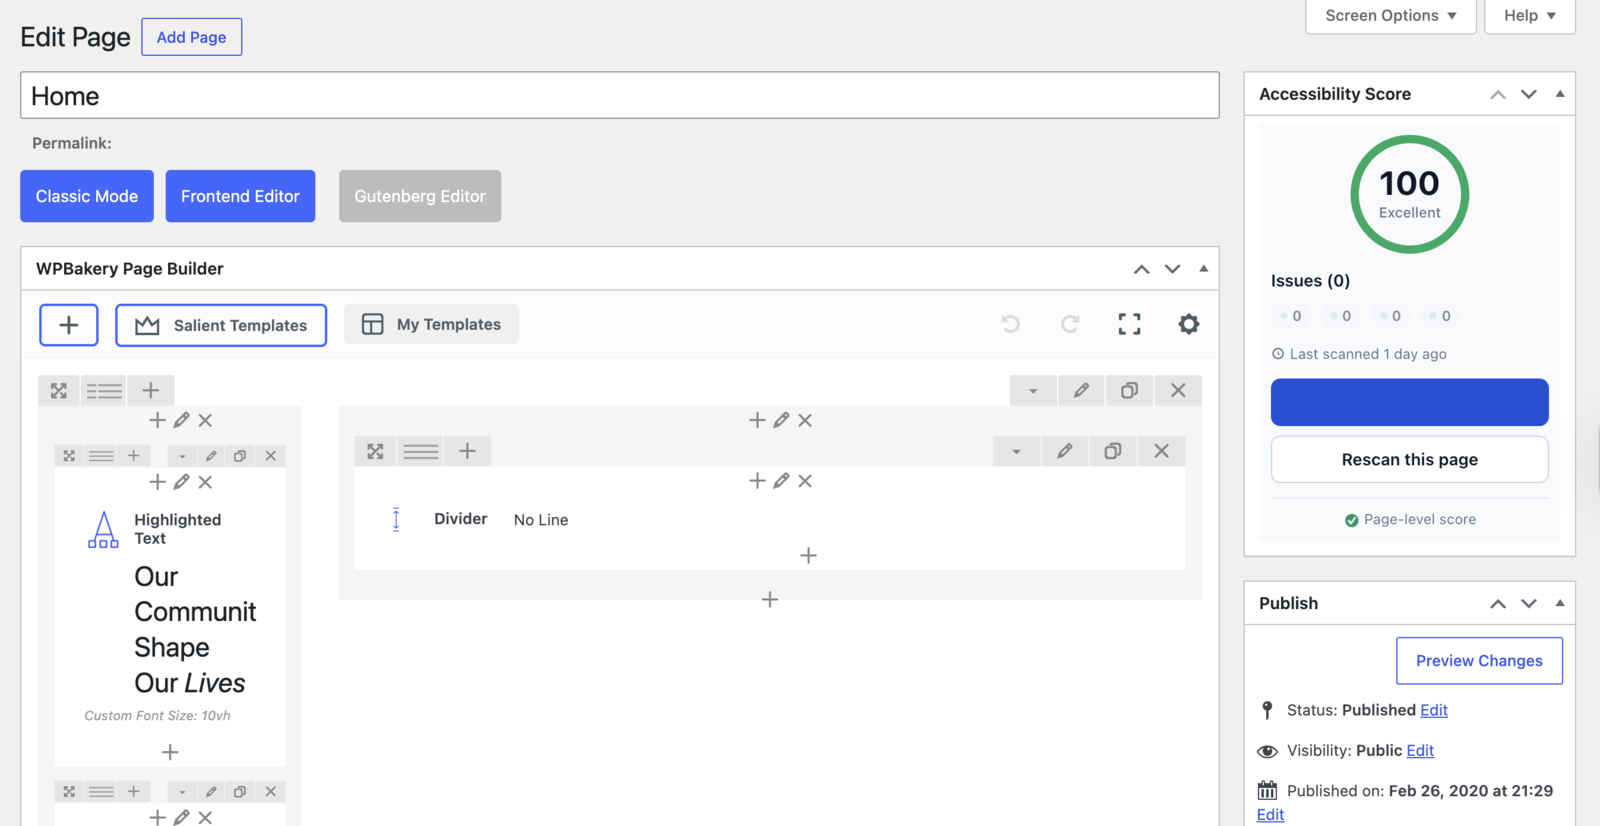
Task: Collapse the WPBakery Page Builder panel
Action: click(x=1204, y=269)
